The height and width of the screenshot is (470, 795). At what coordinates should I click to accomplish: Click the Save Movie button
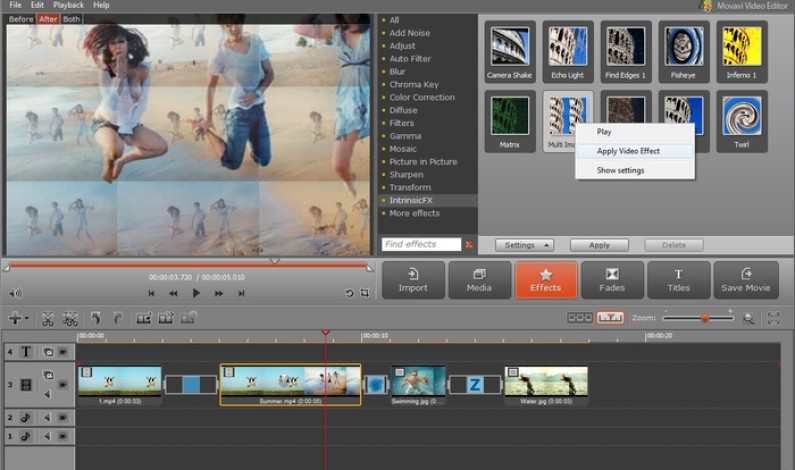point(745,280)
